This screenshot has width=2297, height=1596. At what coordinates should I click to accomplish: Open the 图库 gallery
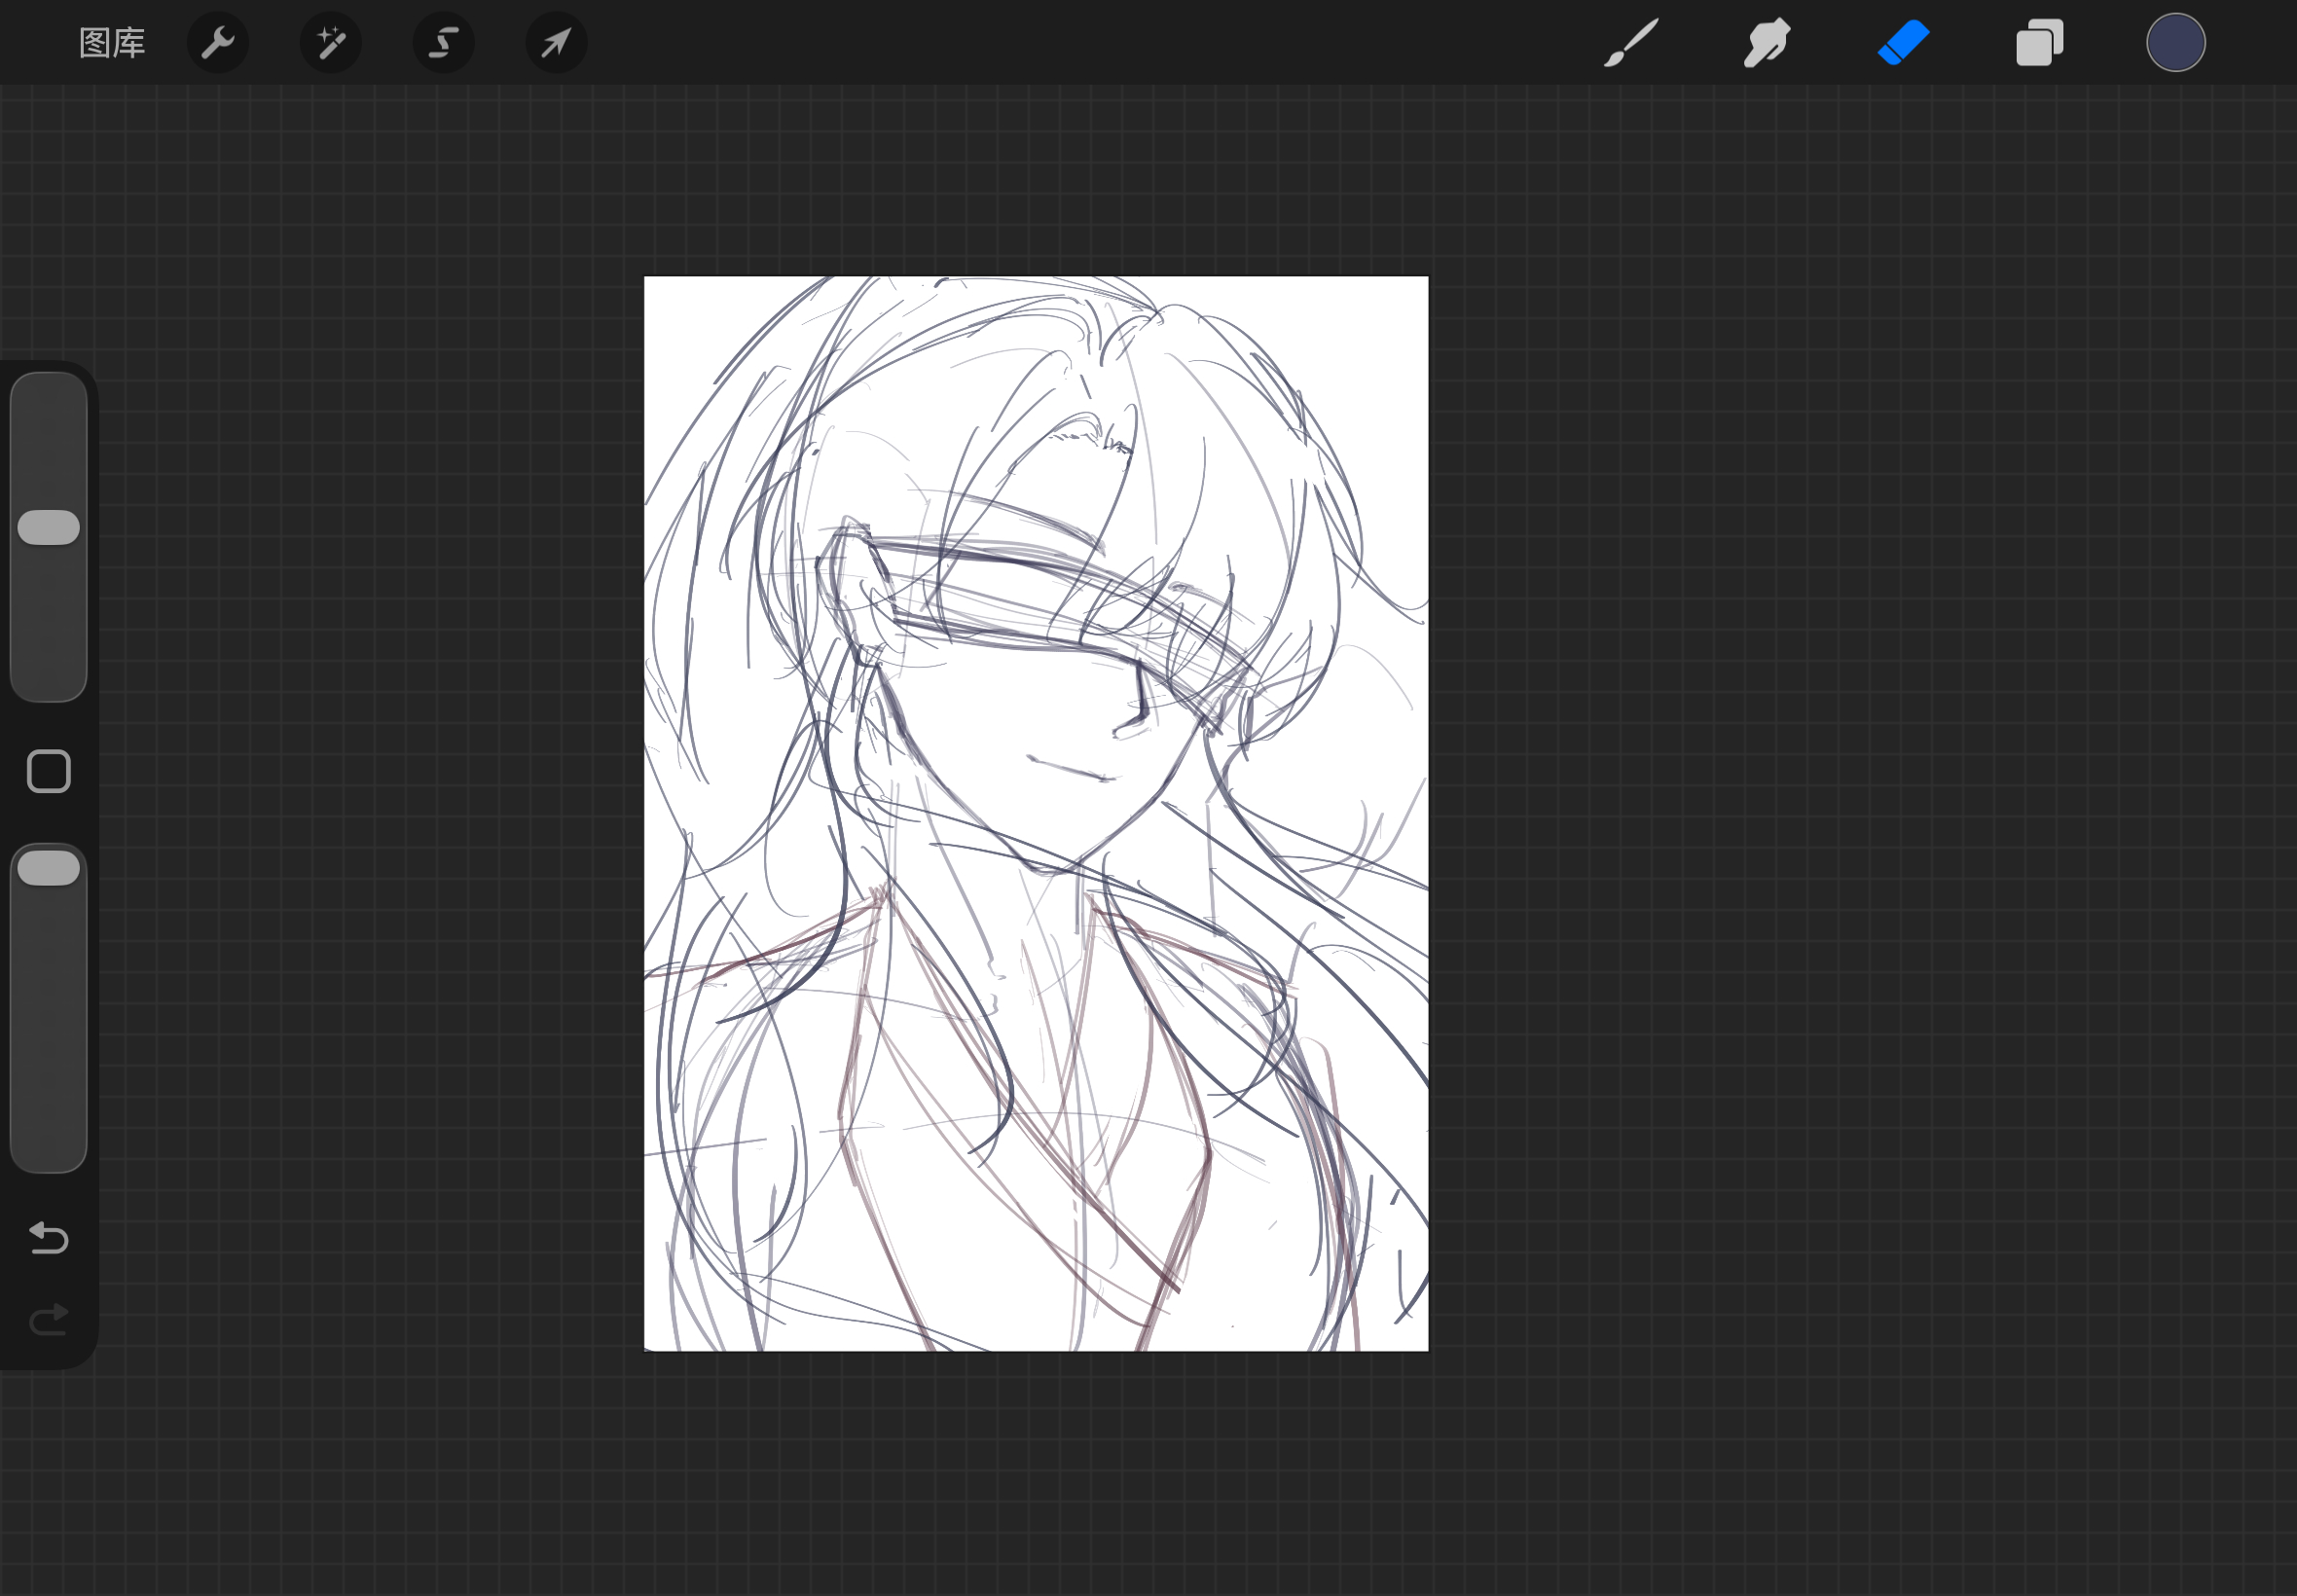click(112, 43)
